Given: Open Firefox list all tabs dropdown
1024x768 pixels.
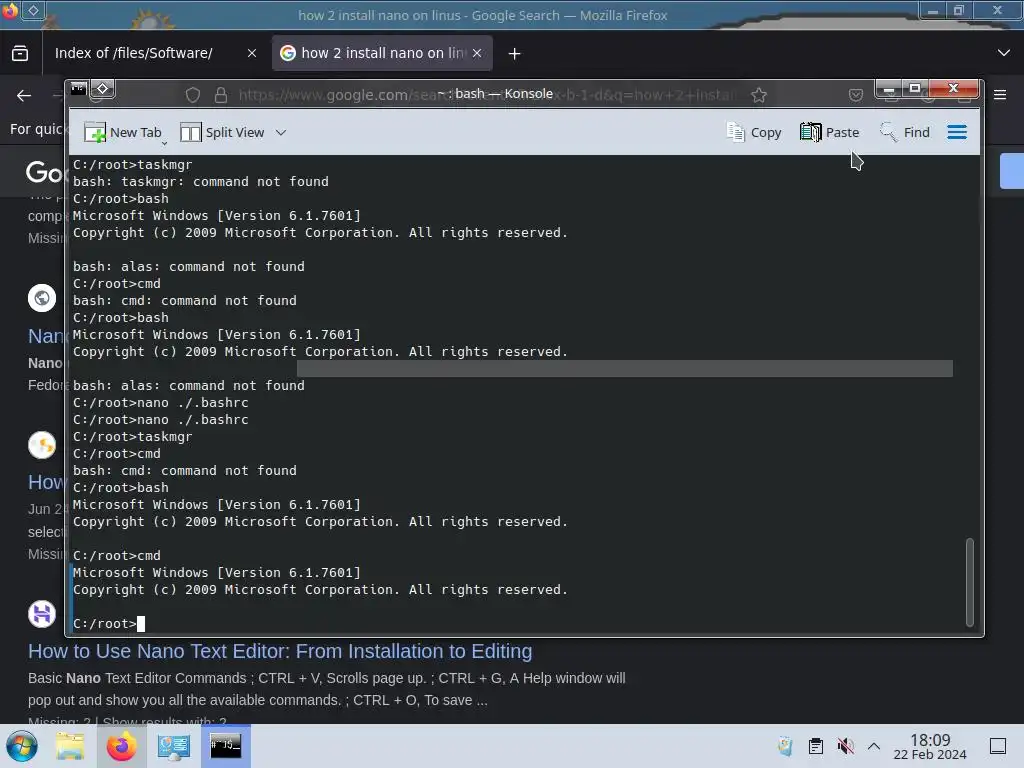Looking at the screenshot, I should (x=1004, y=53).
